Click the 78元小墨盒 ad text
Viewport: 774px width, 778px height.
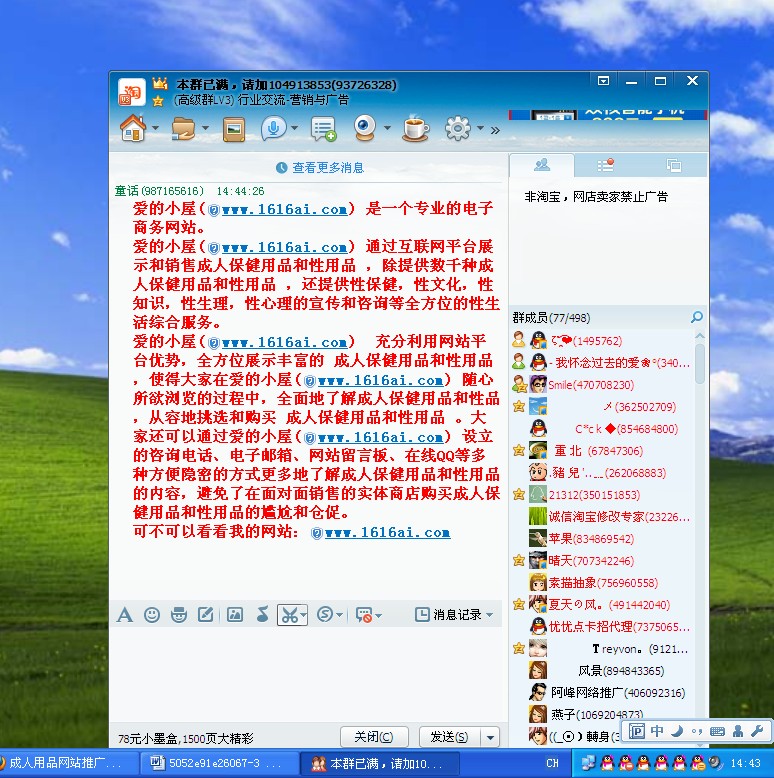186,739
